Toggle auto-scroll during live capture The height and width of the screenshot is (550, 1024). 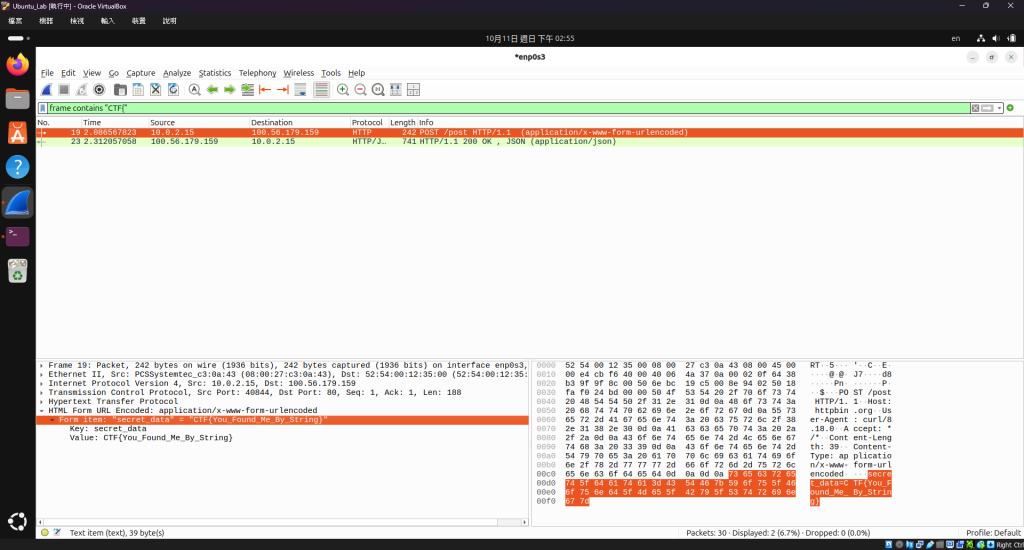300,90
